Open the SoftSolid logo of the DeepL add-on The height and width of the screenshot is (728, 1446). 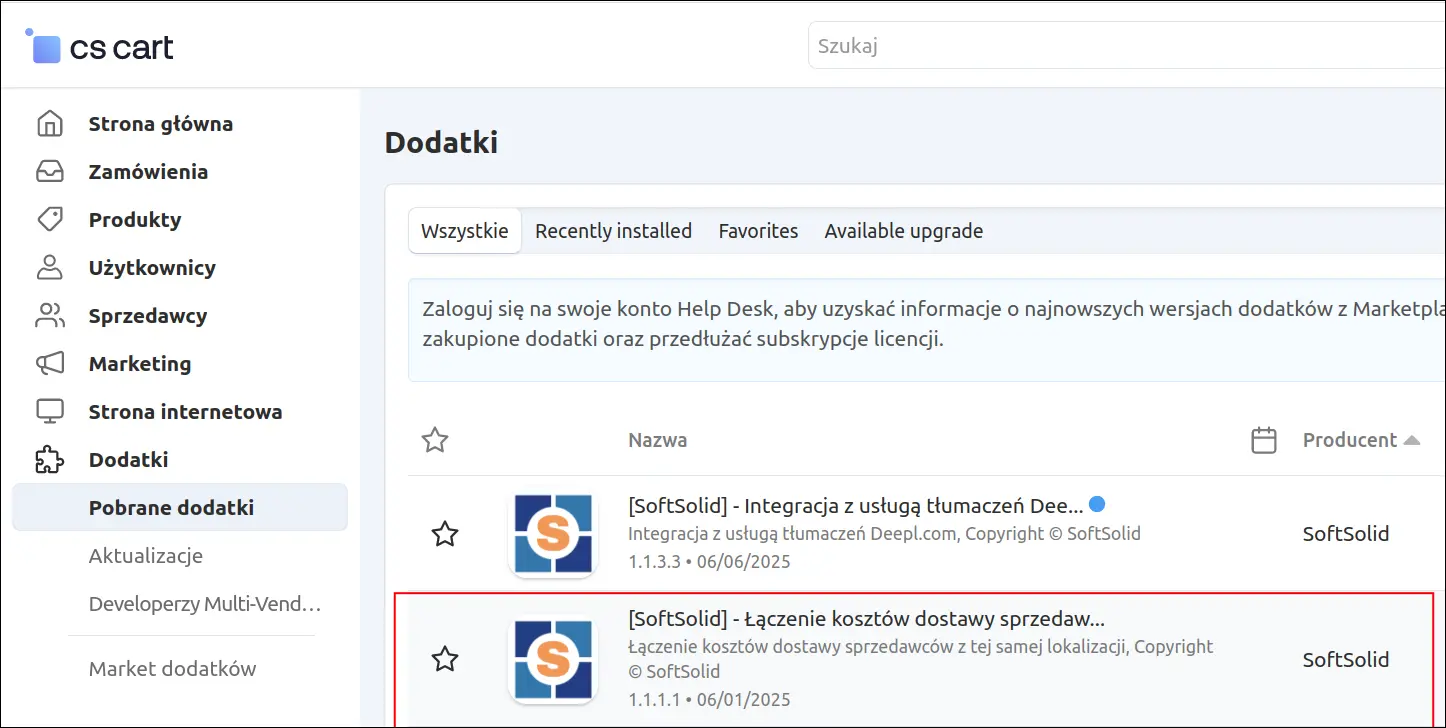pos(553,534)
